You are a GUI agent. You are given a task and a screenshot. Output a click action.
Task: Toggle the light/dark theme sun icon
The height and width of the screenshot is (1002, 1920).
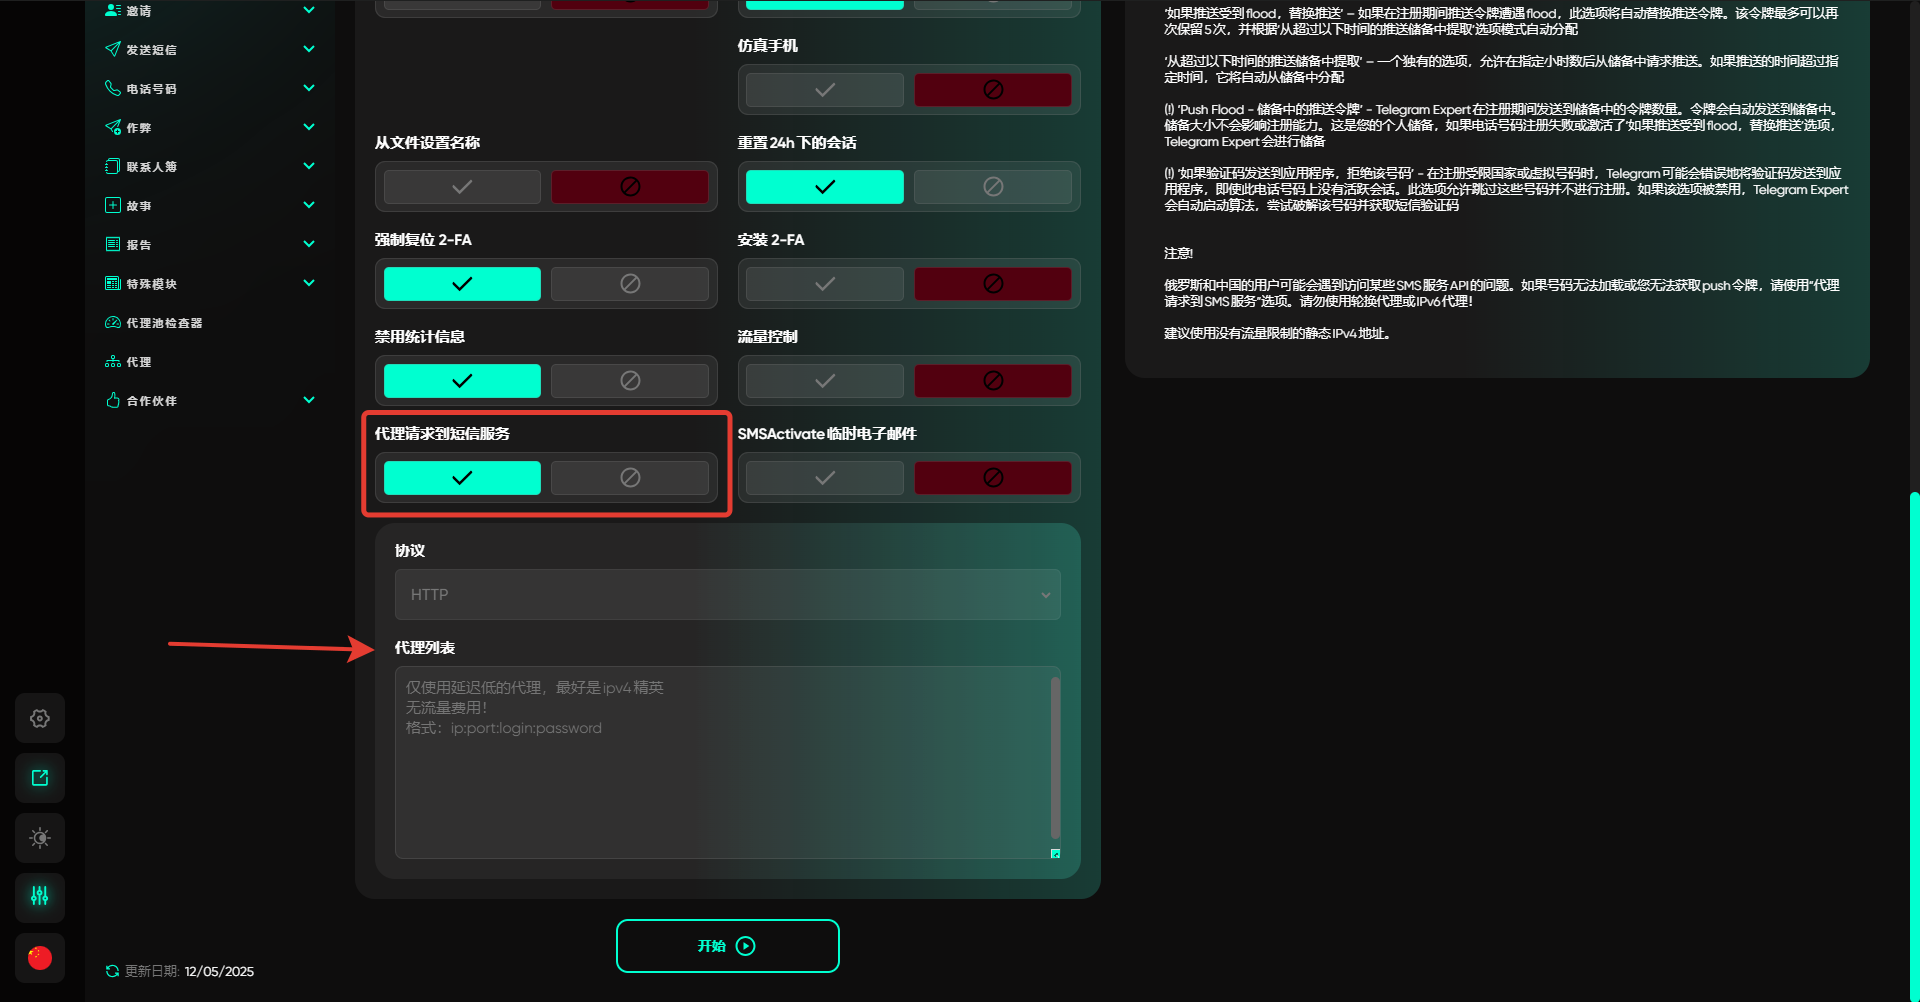coord(40,838)
